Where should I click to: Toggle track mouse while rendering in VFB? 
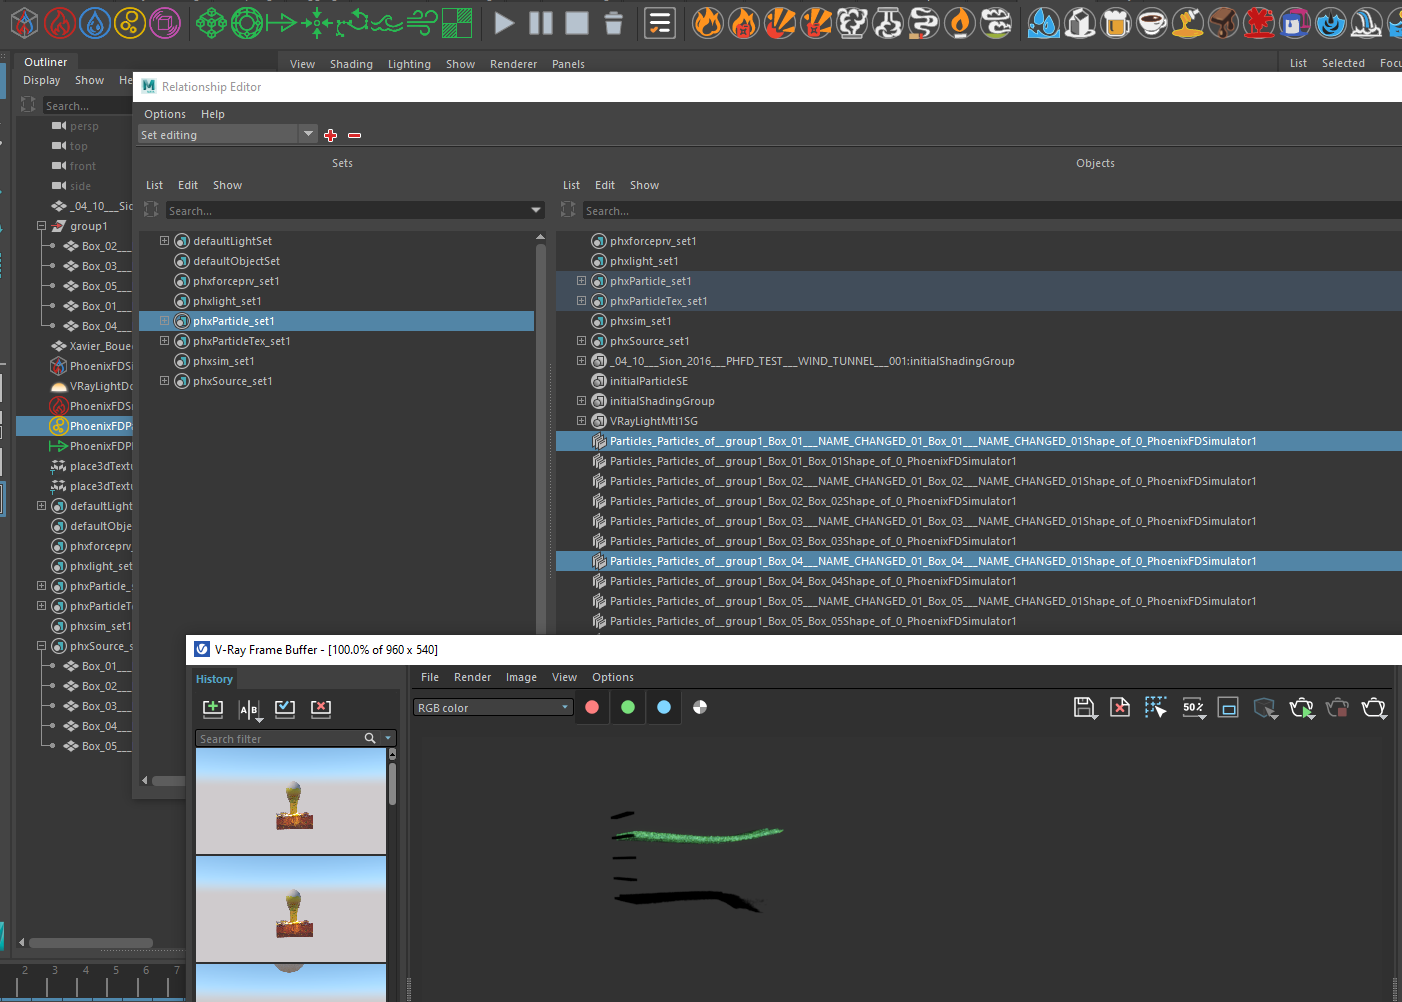[1156, 708]
